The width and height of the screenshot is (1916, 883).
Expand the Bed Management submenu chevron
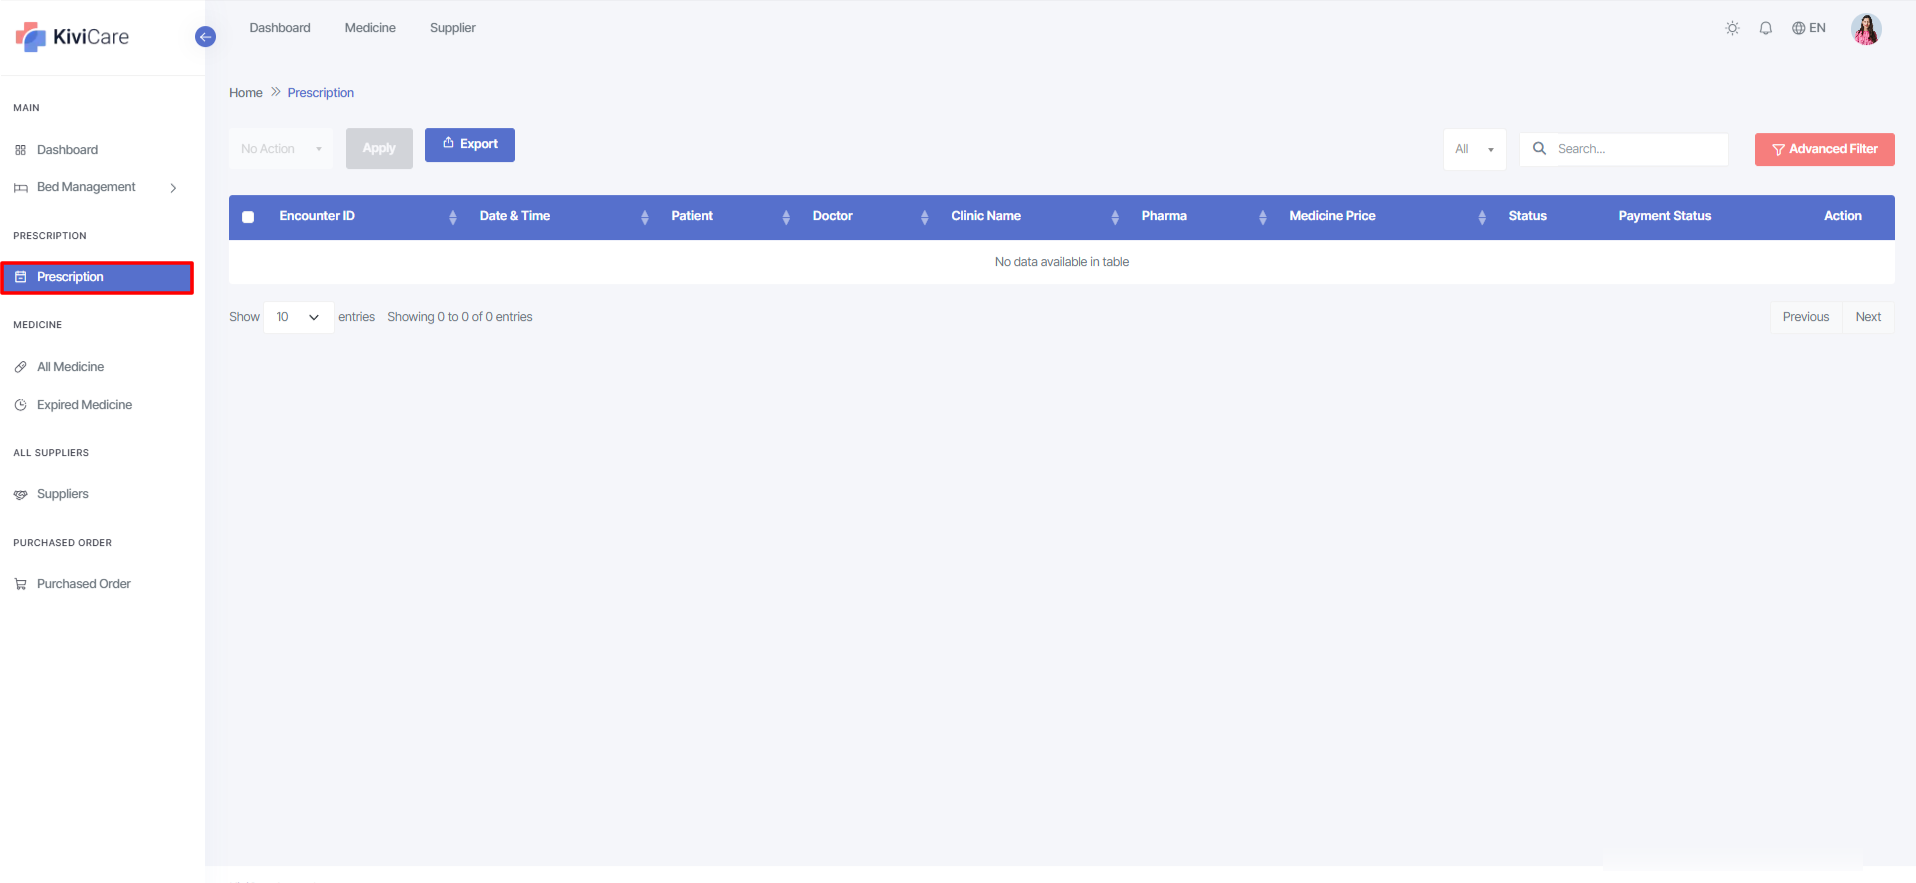point(173,188)
